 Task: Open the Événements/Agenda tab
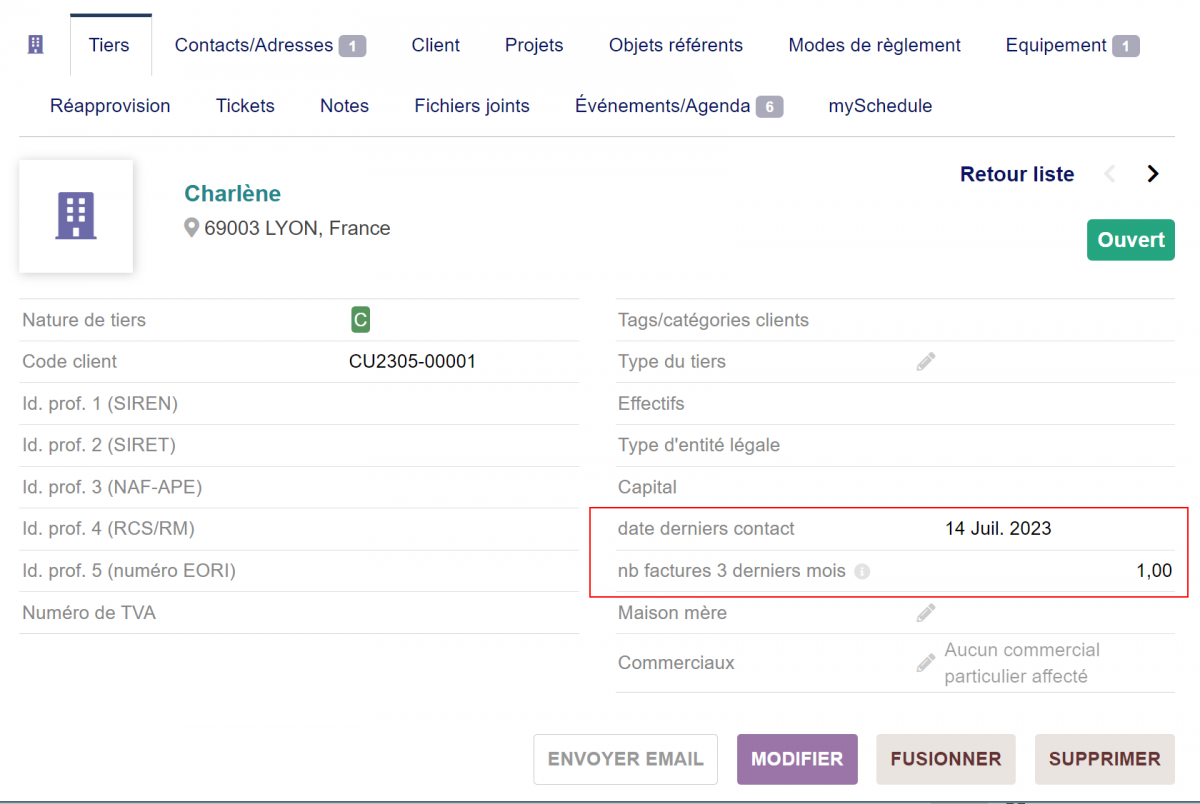click(678, 106)
